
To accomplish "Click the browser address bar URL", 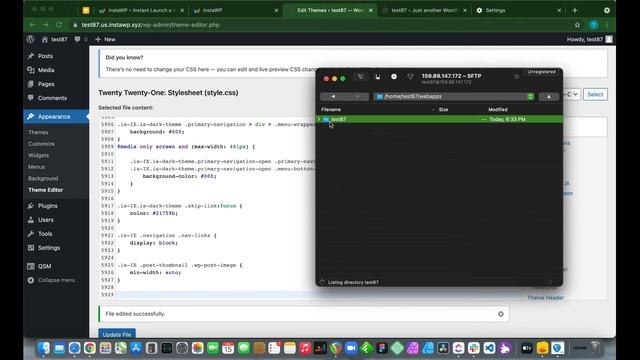I will (x=151, y=25).
